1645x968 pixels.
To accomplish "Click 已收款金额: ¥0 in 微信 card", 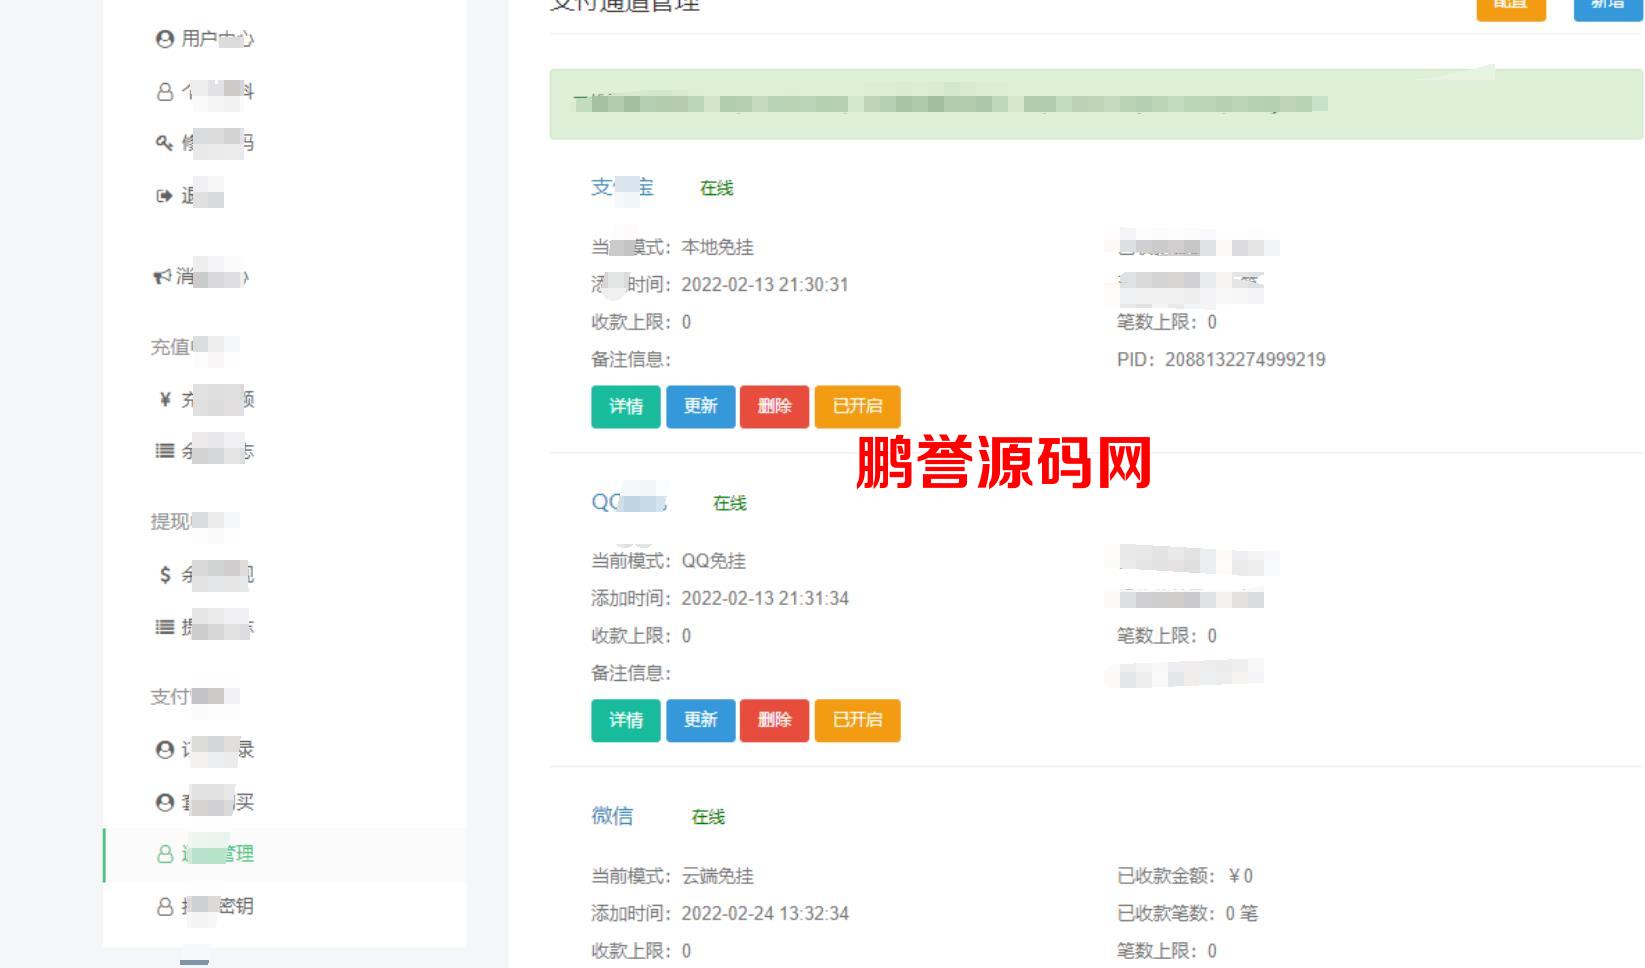I will (1185, 876).
